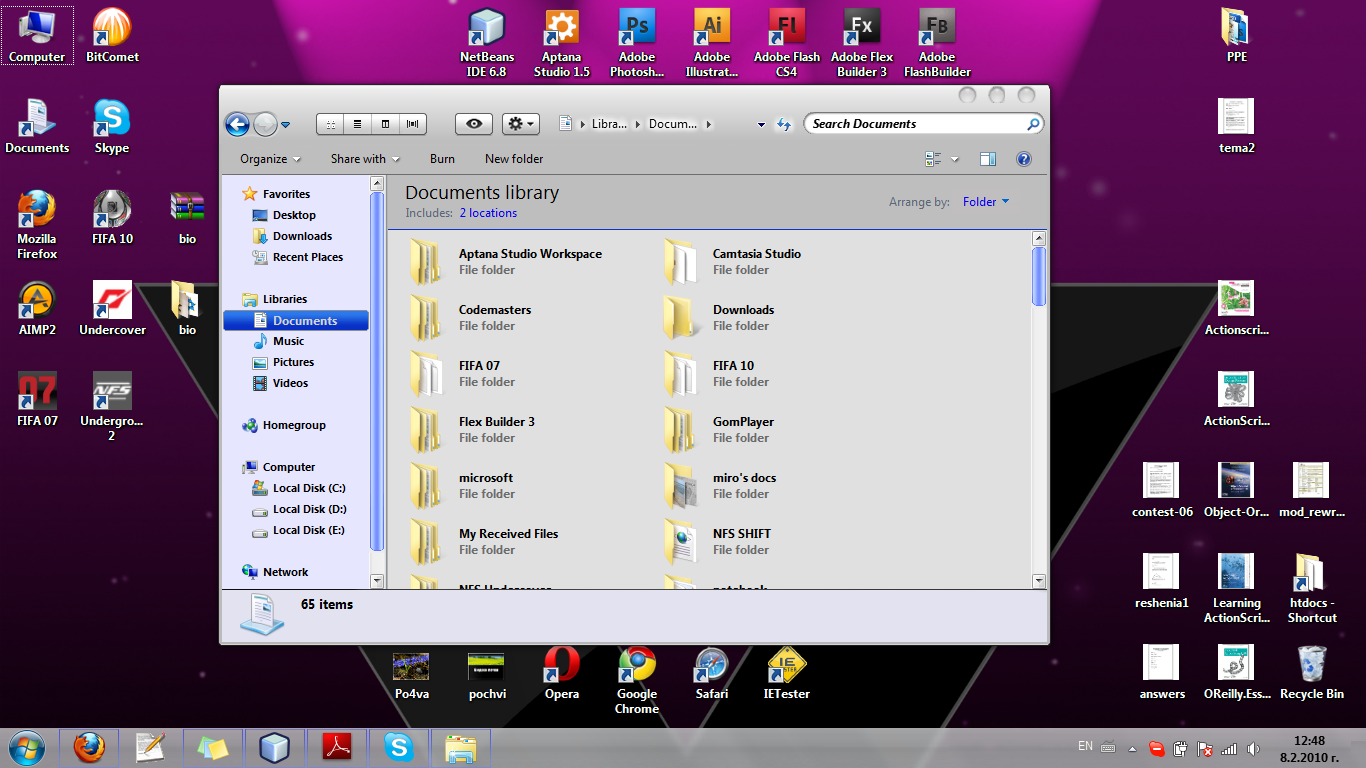This screenshot has height=768, width=1366.
Task: Click Adobe Reader in the taskbar
Action: [x=337, y=747]
